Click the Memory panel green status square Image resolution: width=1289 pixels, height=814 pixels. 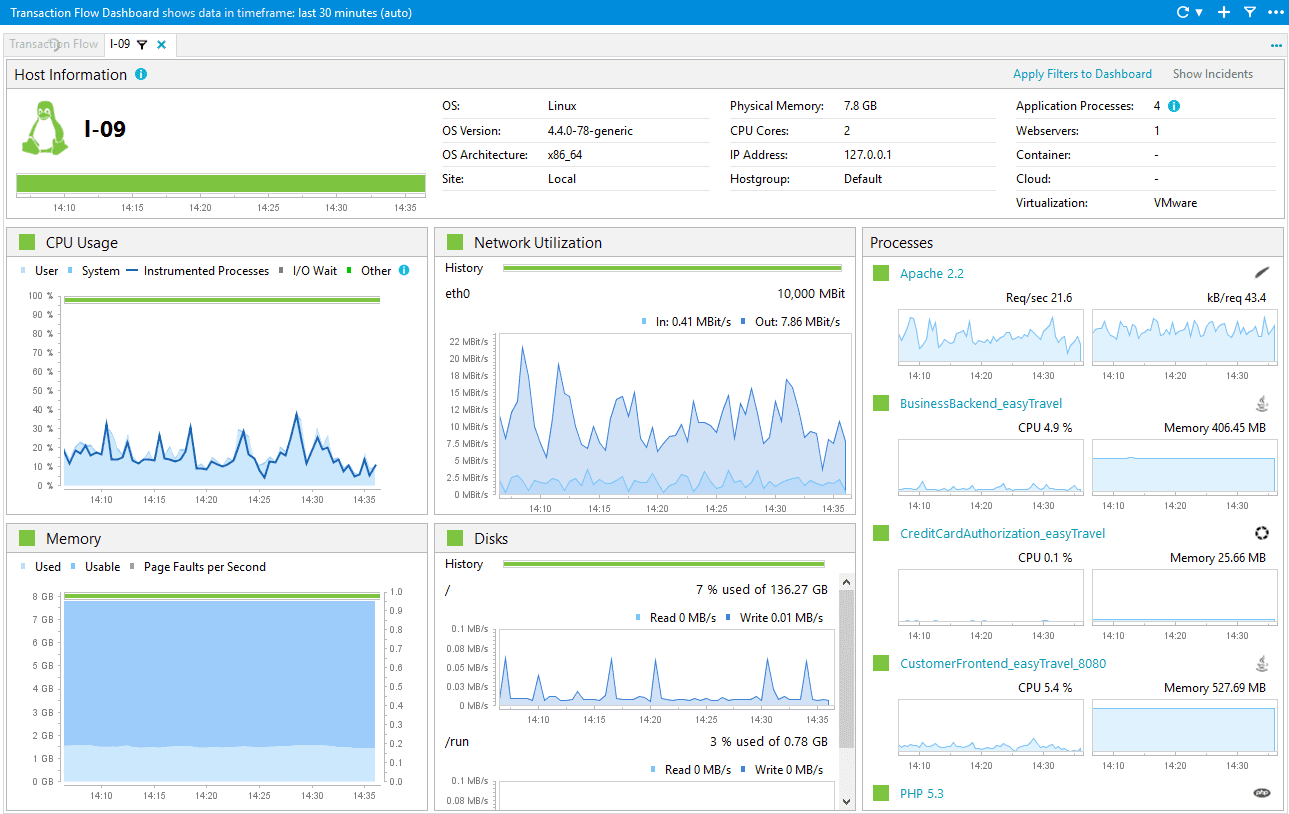tap(27, 538)
